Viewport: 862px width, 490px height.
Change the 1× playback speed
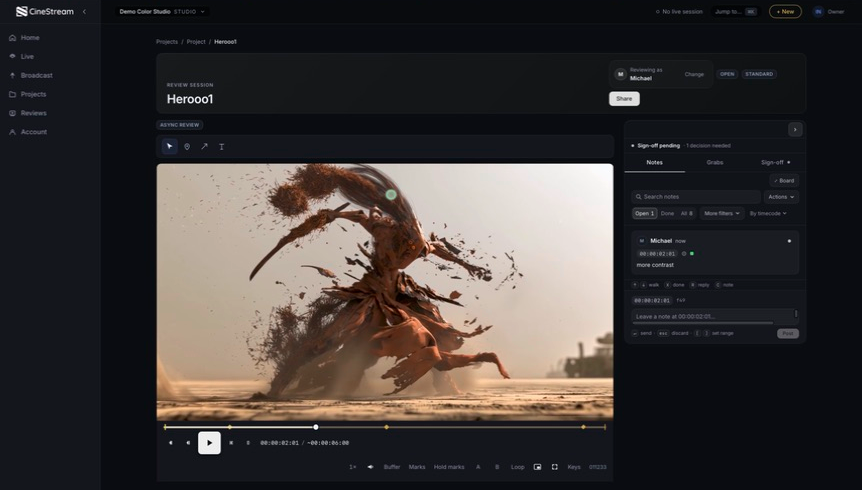click(353, 467)
